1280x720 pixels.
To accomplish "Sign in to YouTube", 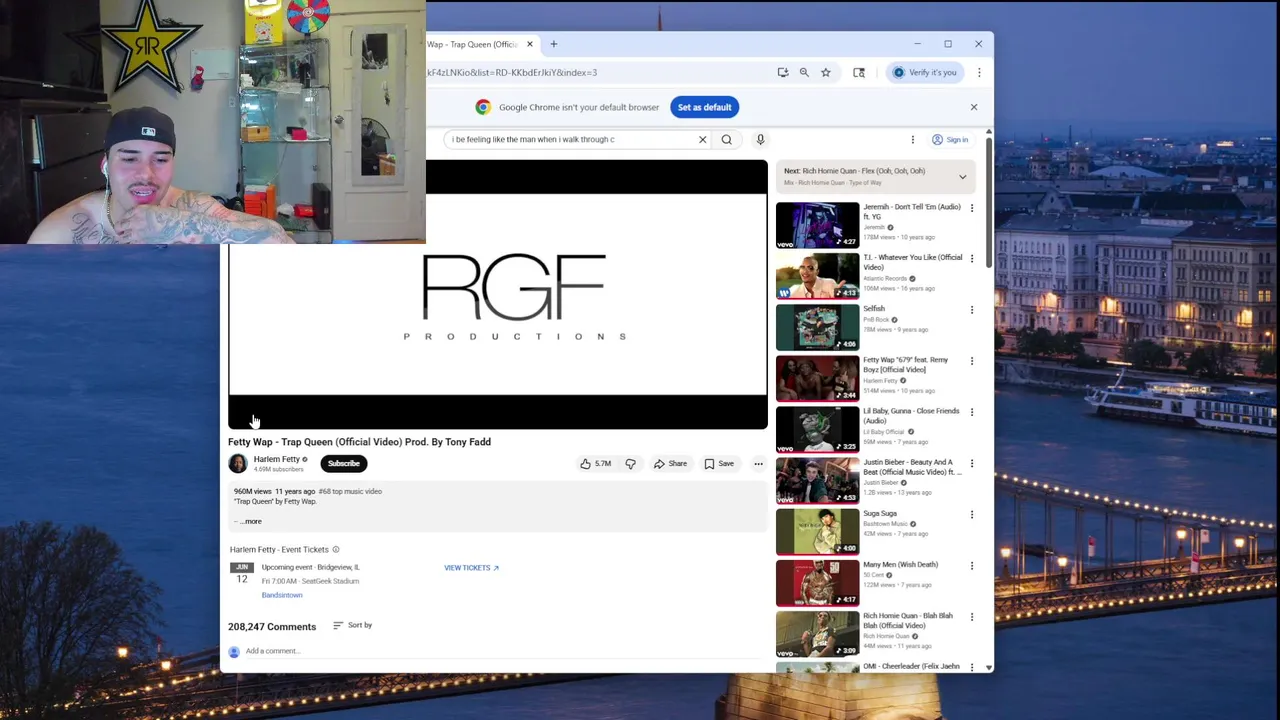I will pyautogui.click(x=950, y=140).
